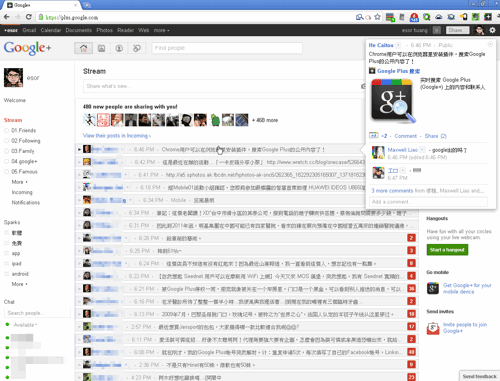The height and width of the screenshot is (381, 500).
Task: Show 3 more comments link
Action: [x=392, y=191]
